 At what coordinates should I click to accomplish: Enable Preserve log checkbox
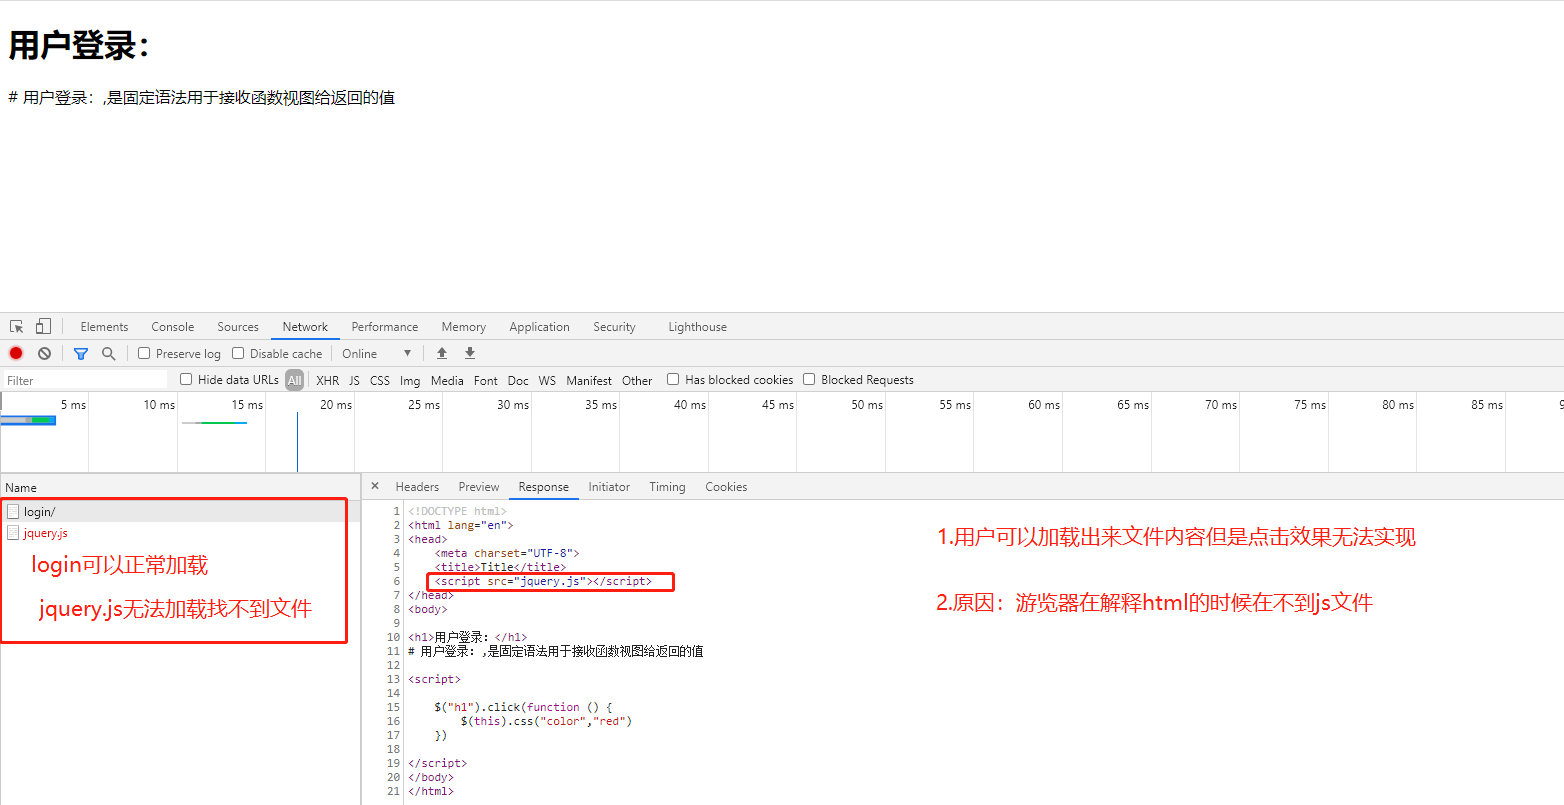144,353
